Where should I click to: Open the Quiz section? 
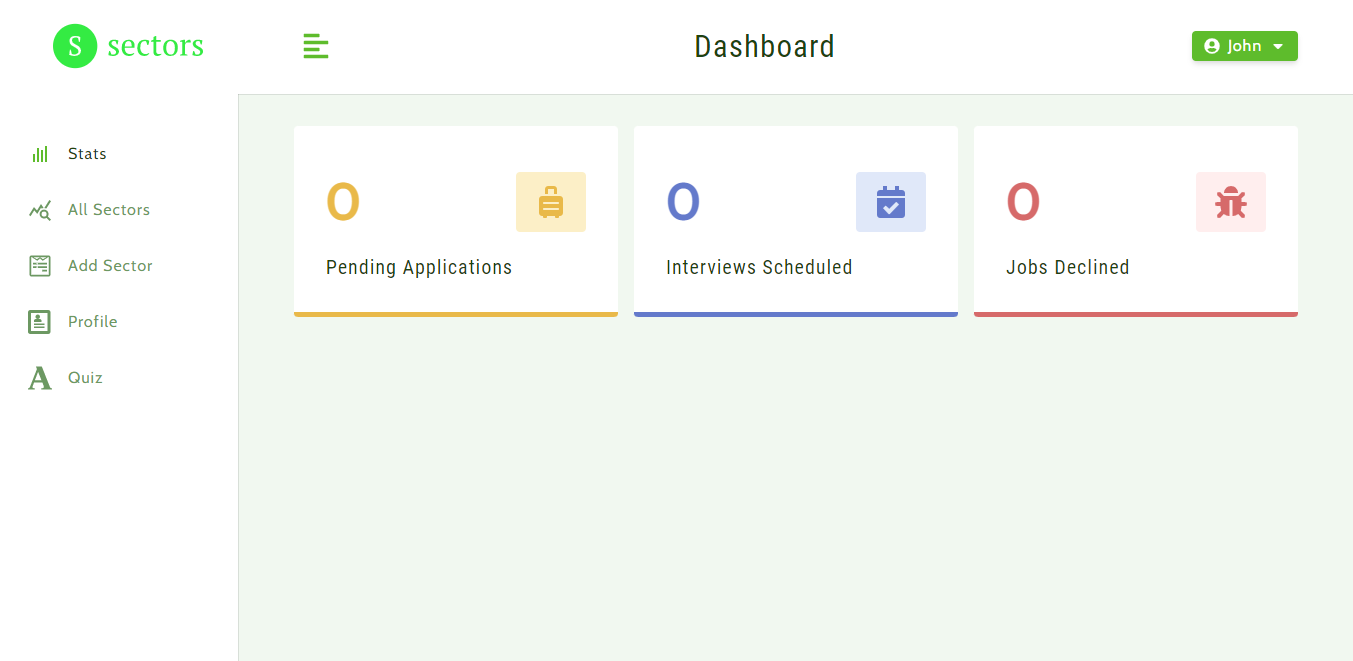click(x=85, y=377)
